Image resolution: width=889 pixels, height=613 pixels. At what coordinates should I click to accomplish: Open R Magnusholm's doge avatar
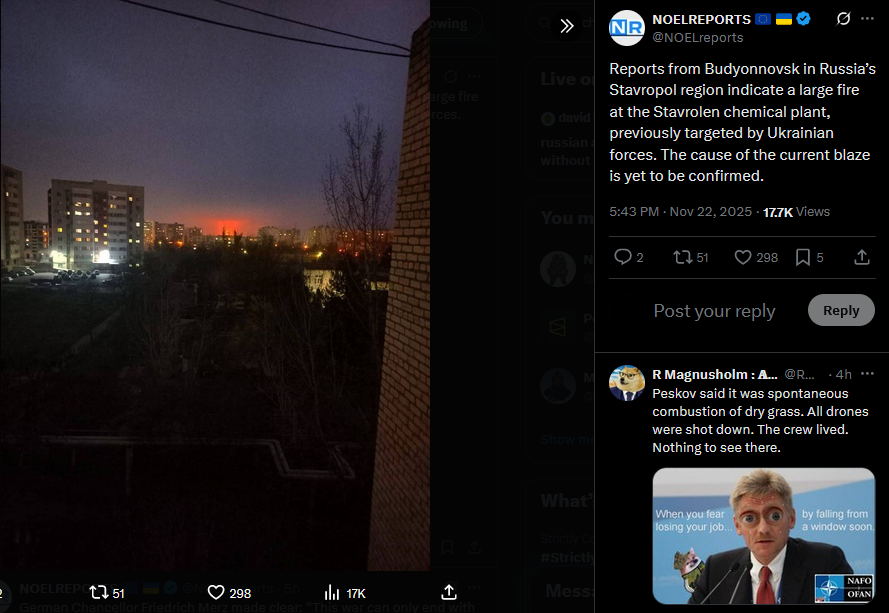(x=626, y=383)
